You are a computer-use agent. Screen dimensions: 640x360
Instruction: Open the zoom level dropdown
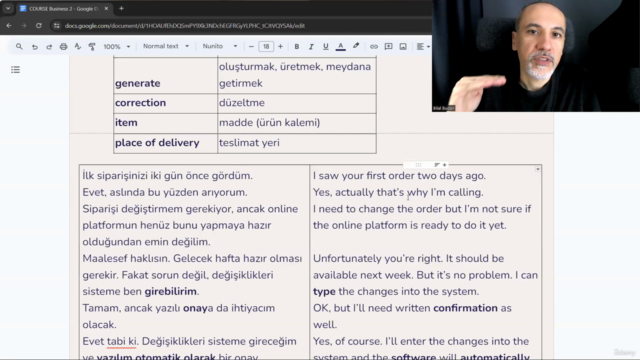[x=116, y=47]
